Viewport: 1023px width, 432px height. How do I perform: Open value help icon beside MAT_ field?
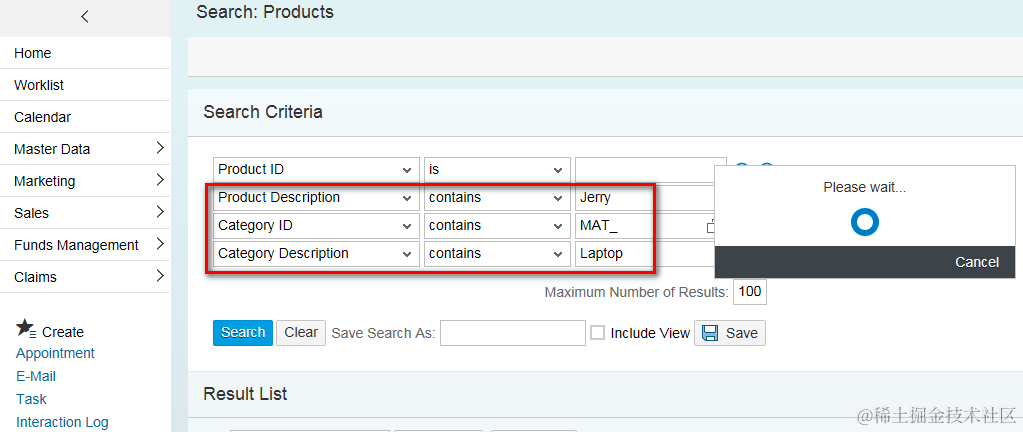(710, 226)
